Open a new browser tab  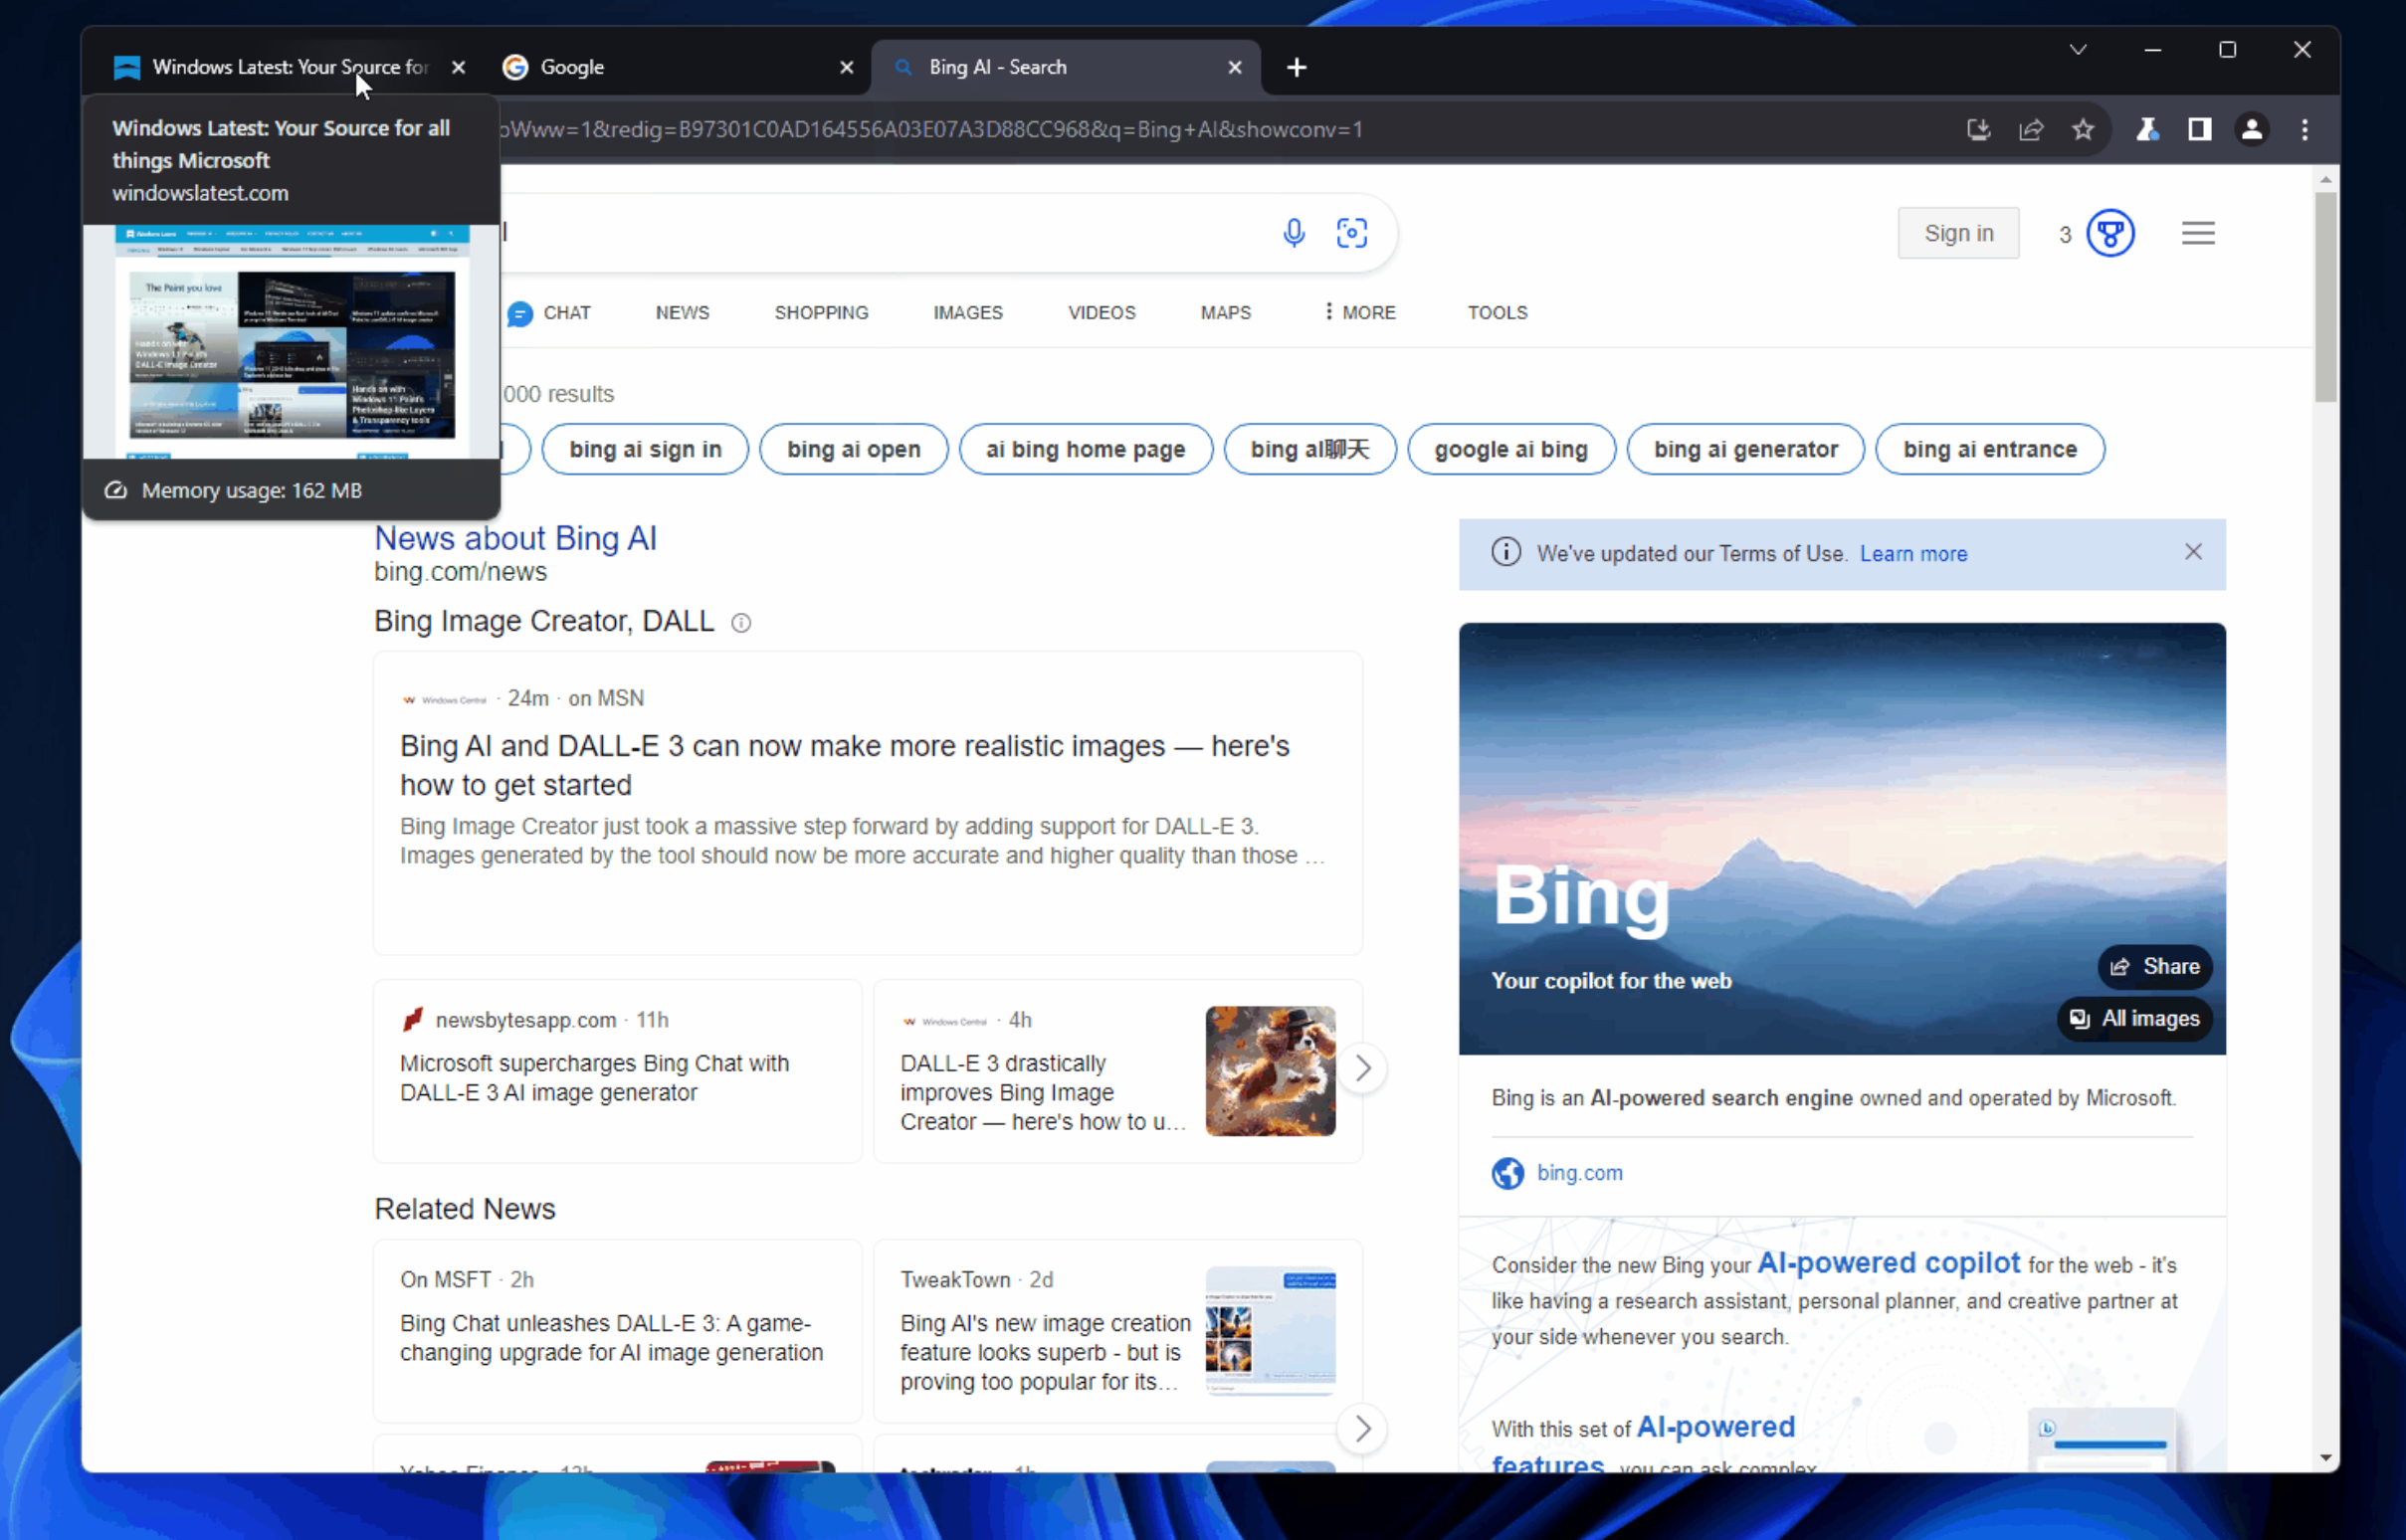1296,67
